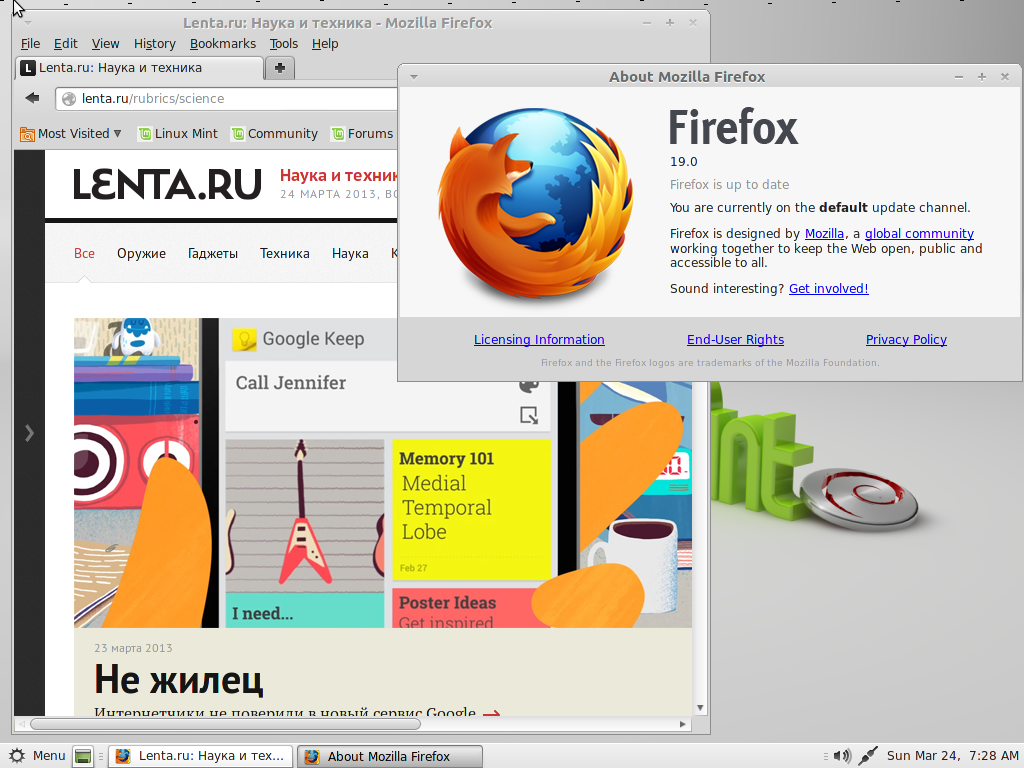Viewport: 1024px width, 768px height.
Task: Click the network connection tray icon
Action: [x=868, y=756]
